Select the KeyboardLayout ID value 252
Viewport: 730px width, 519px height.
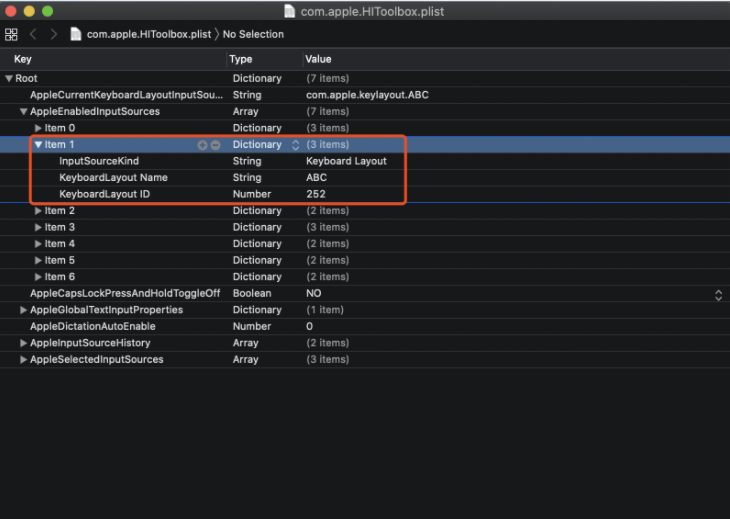coord(316,194)
